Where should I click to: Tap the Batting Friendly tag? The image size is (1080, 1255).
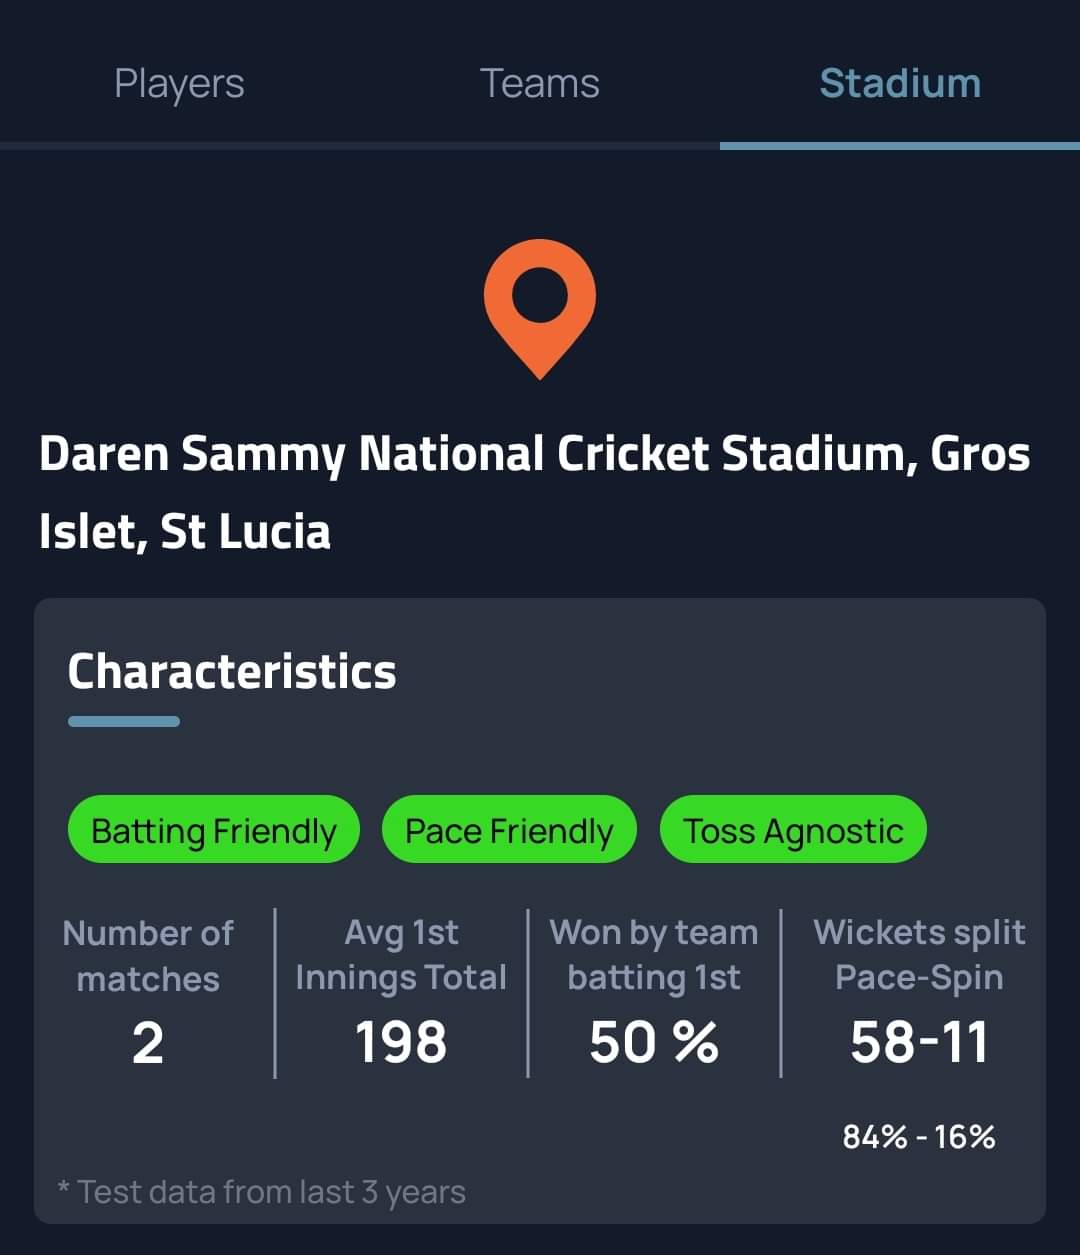213,830
